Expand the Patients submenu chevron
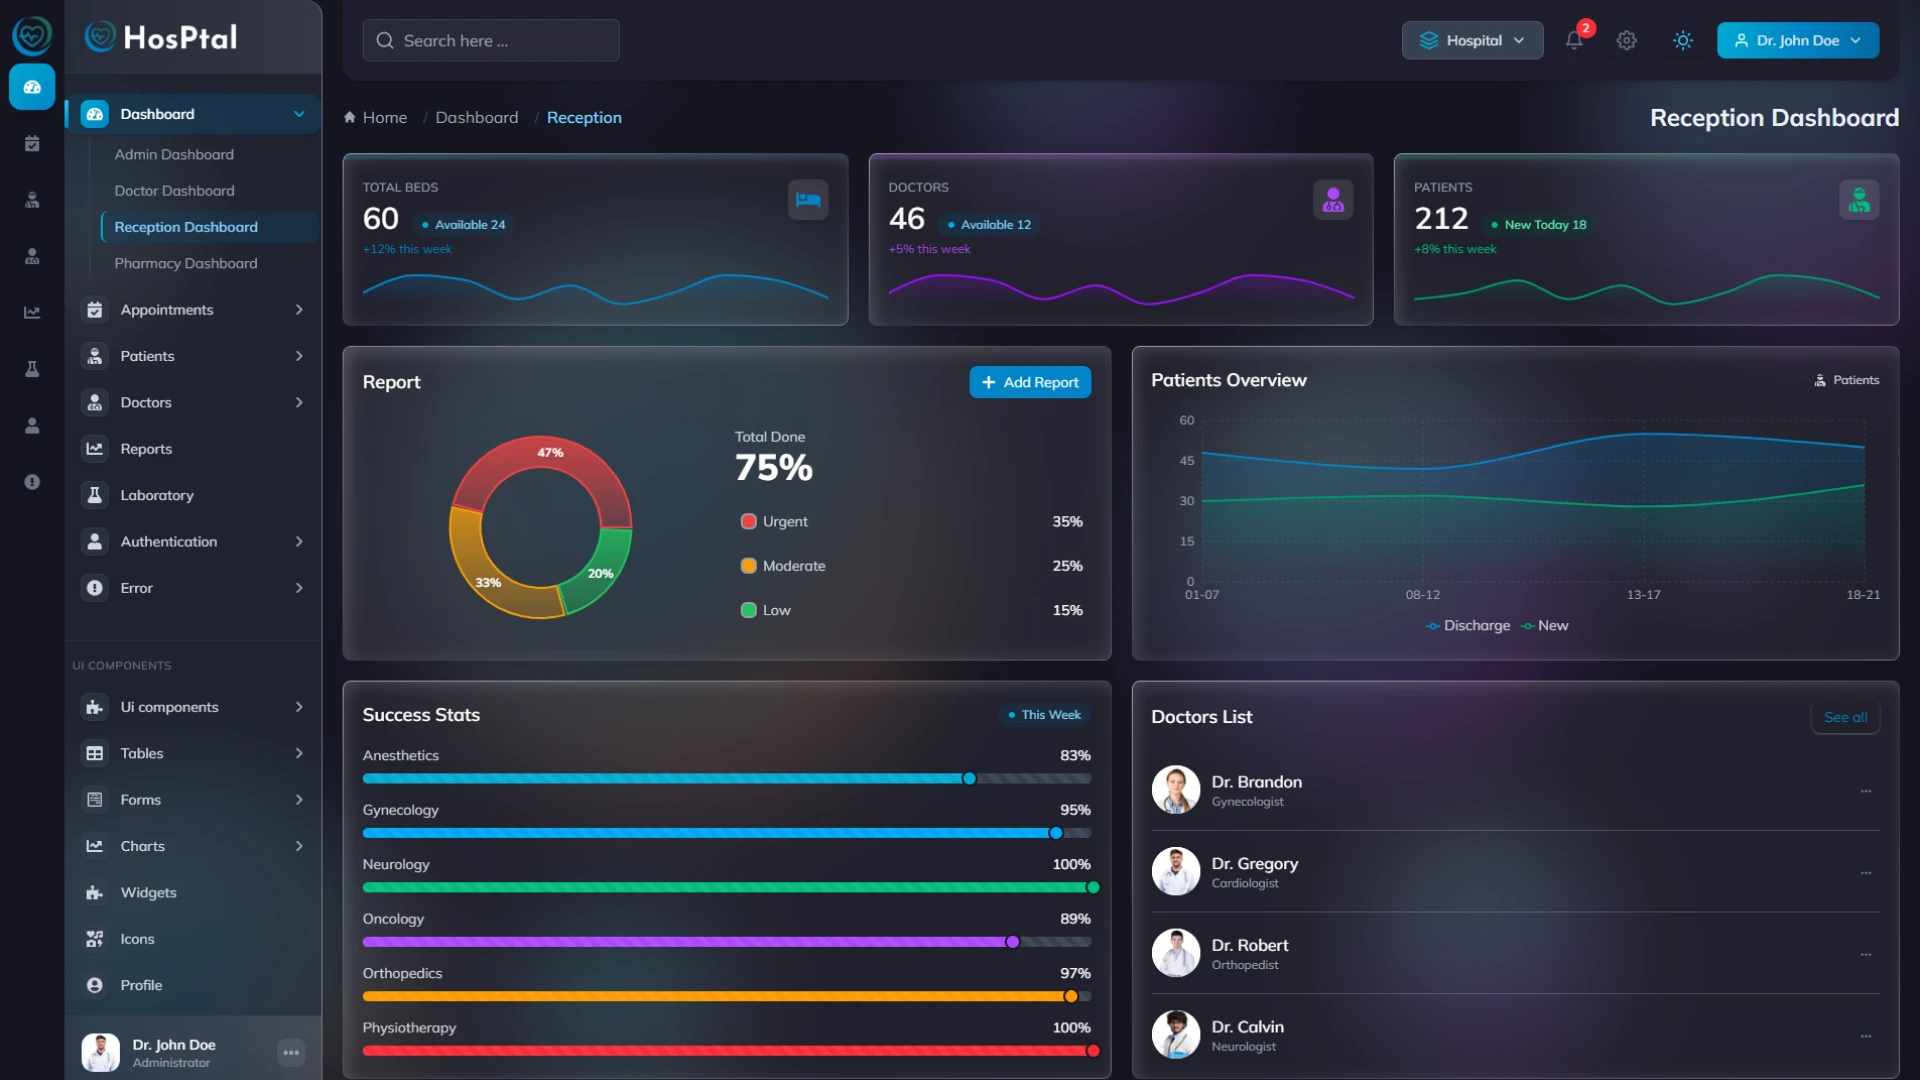 click(x=299, y=356)
